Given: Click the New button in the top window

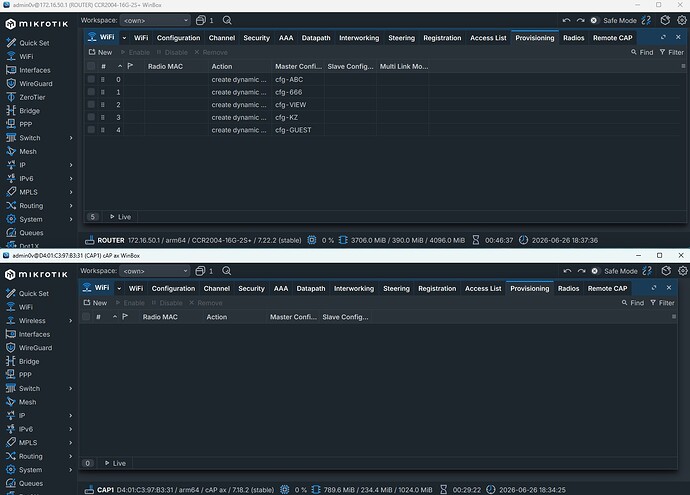Looking at the screenshot, I should (x=100, y=52).
